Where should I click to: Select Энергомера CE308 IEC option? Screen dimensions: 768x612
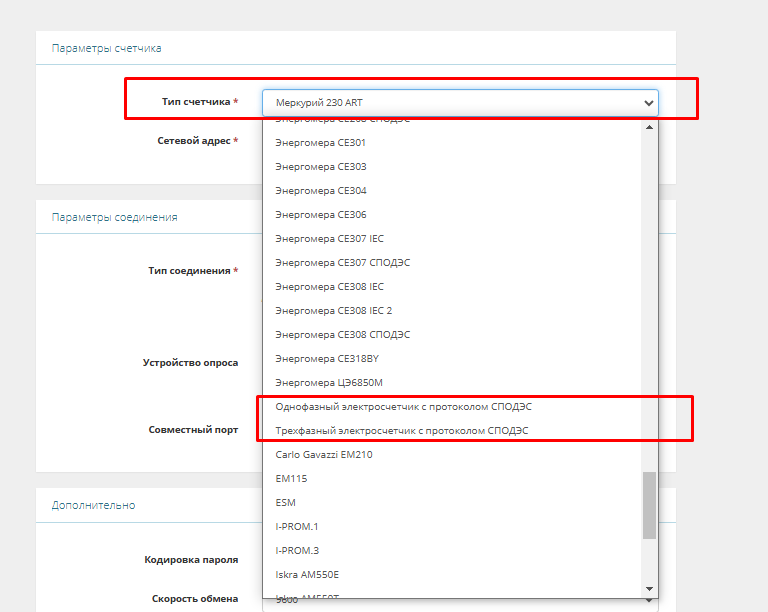click(x=452, y=287)
